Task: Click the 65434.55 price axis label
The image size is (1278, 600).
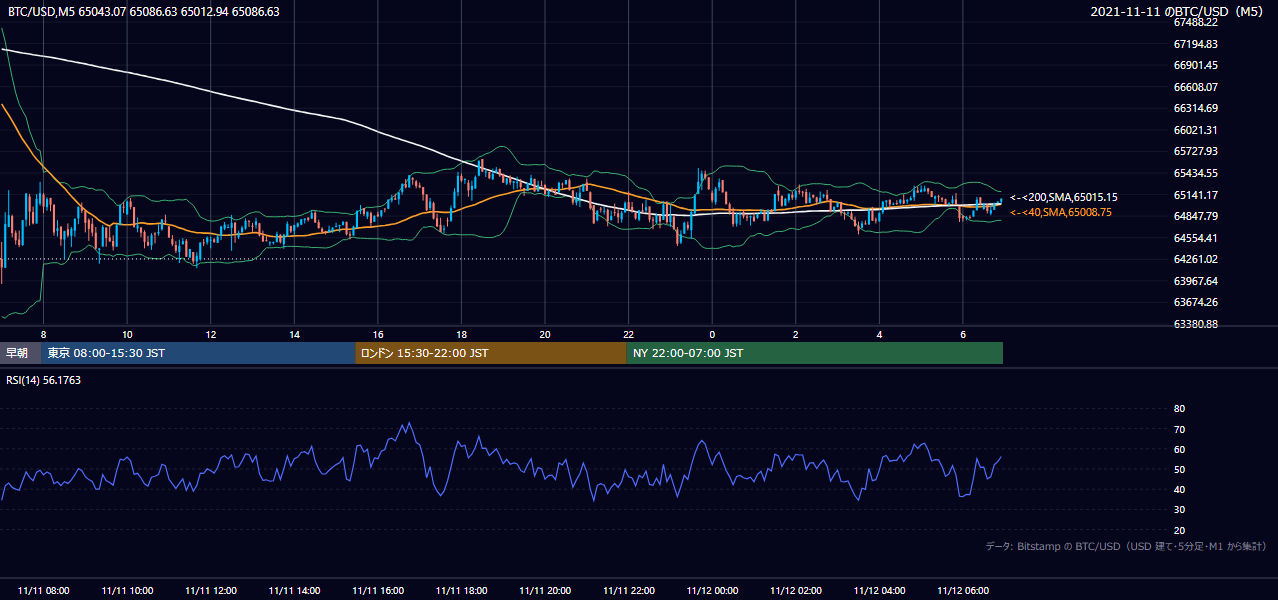Action: 1195,173
